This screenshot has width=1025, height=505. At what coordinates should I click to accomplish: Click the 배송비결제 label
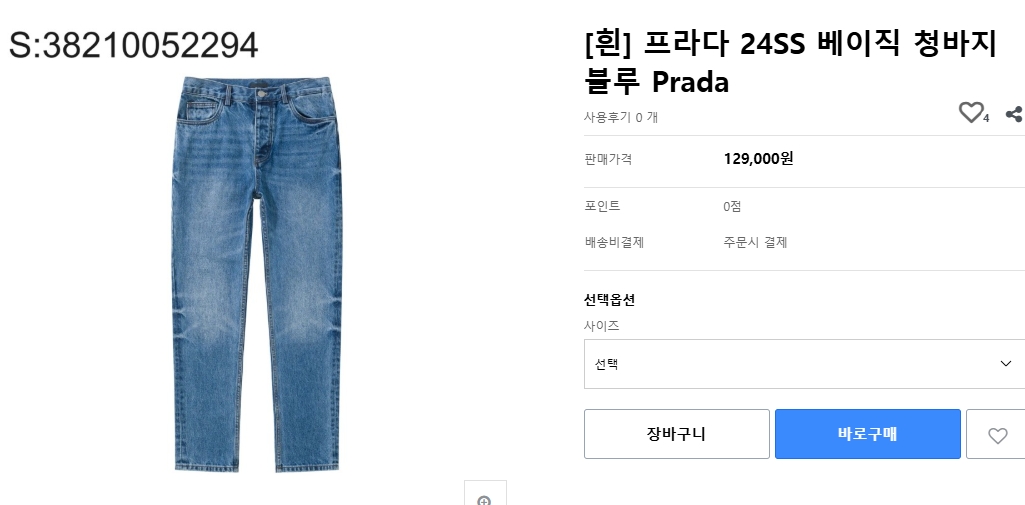click(x=614, y=242)
